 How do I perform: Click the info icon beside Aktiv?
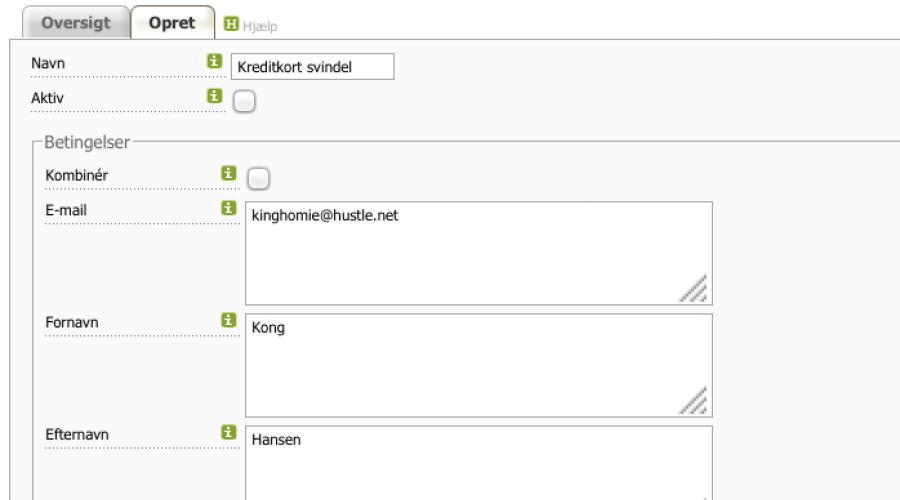click(x=215, y=96)
